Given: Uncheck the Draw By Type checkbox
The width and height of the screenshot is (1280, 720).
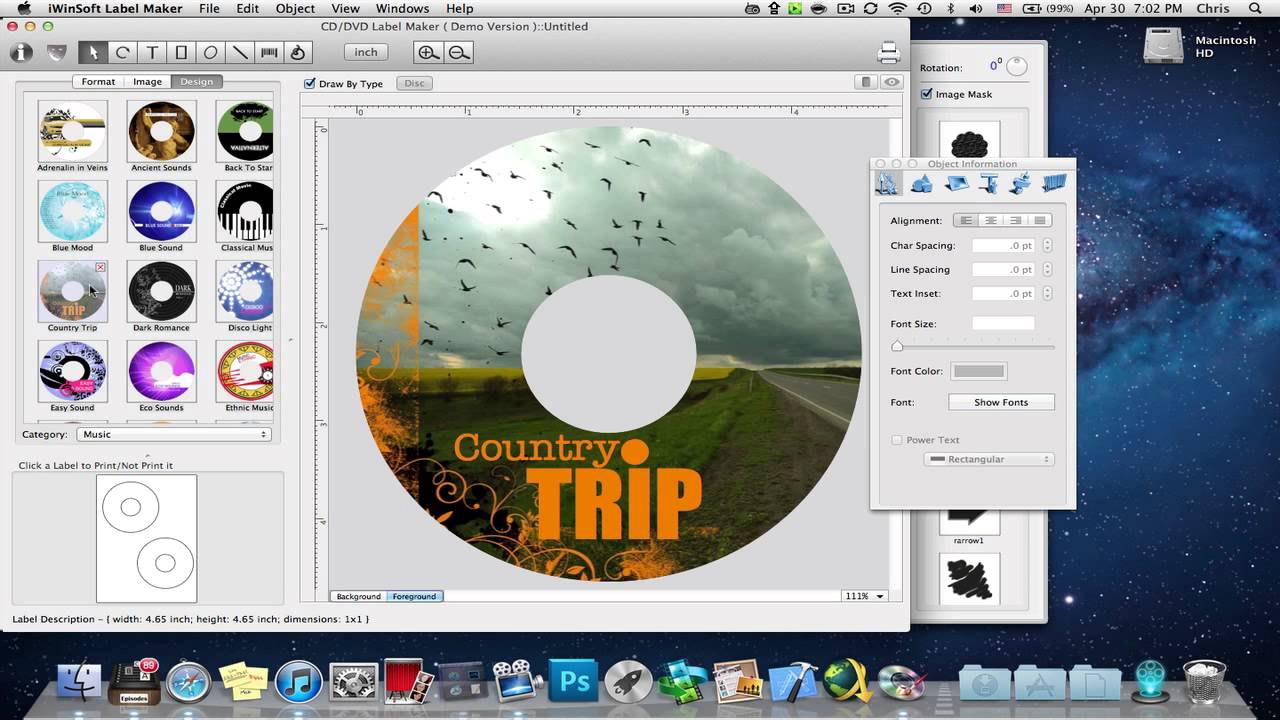Looking at the screenshot, I should (x=310, y=83).
